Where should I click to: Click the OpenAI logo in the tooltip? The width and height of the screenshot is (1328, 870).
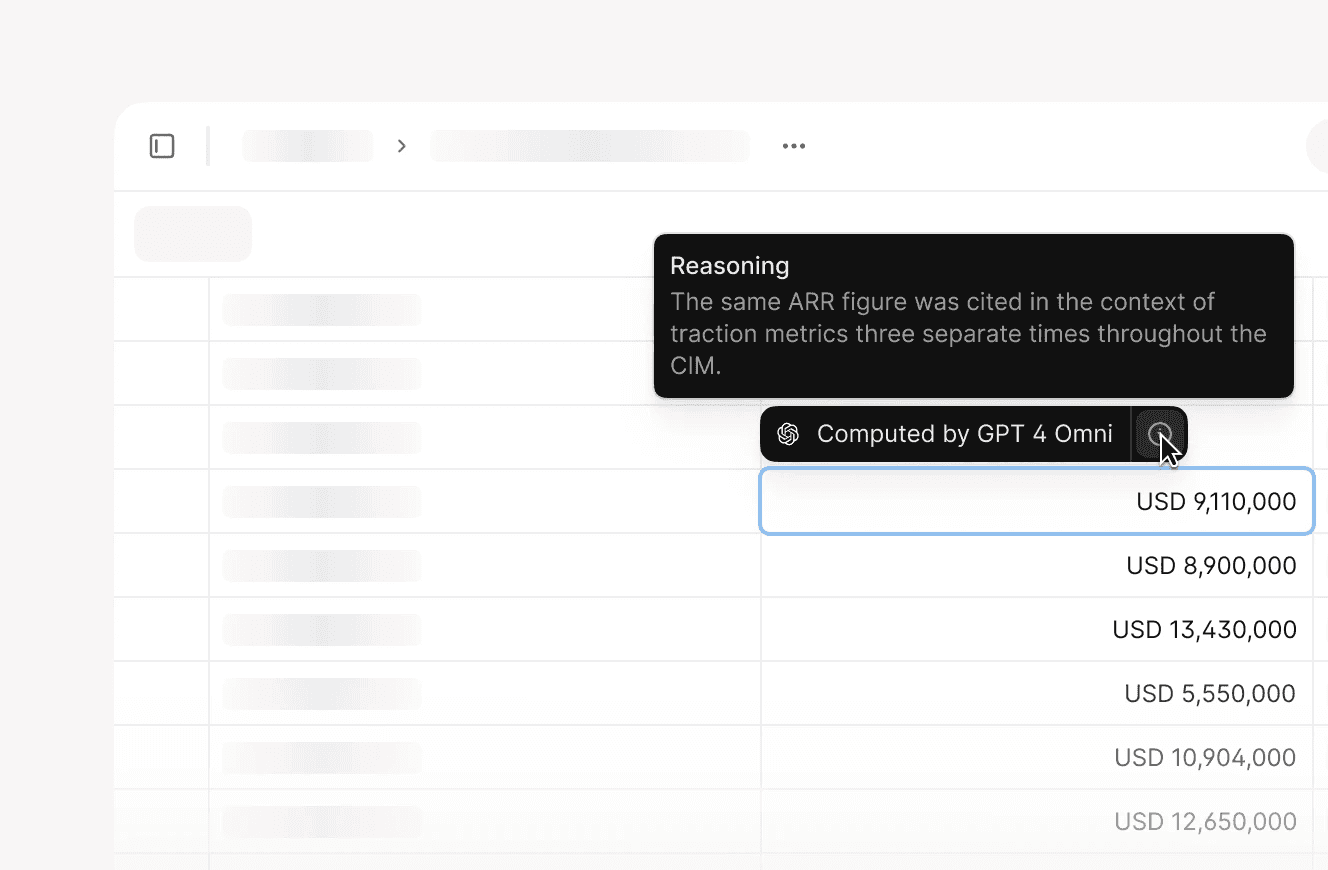788,434
